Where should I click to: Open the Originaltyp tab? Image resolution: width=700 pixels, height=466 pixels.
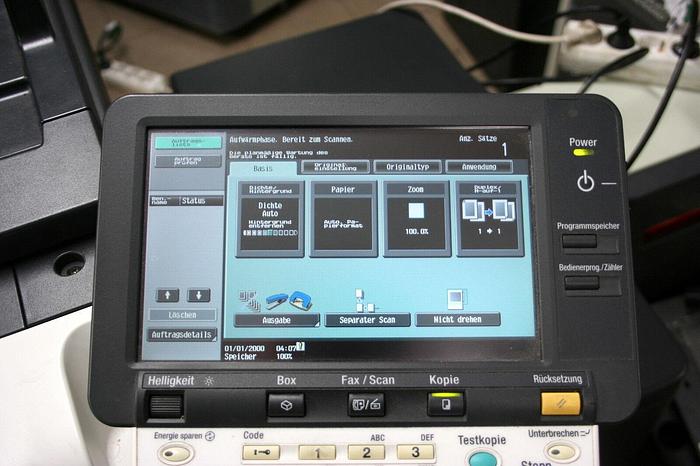pyautogui.click(x=408, y=167)
